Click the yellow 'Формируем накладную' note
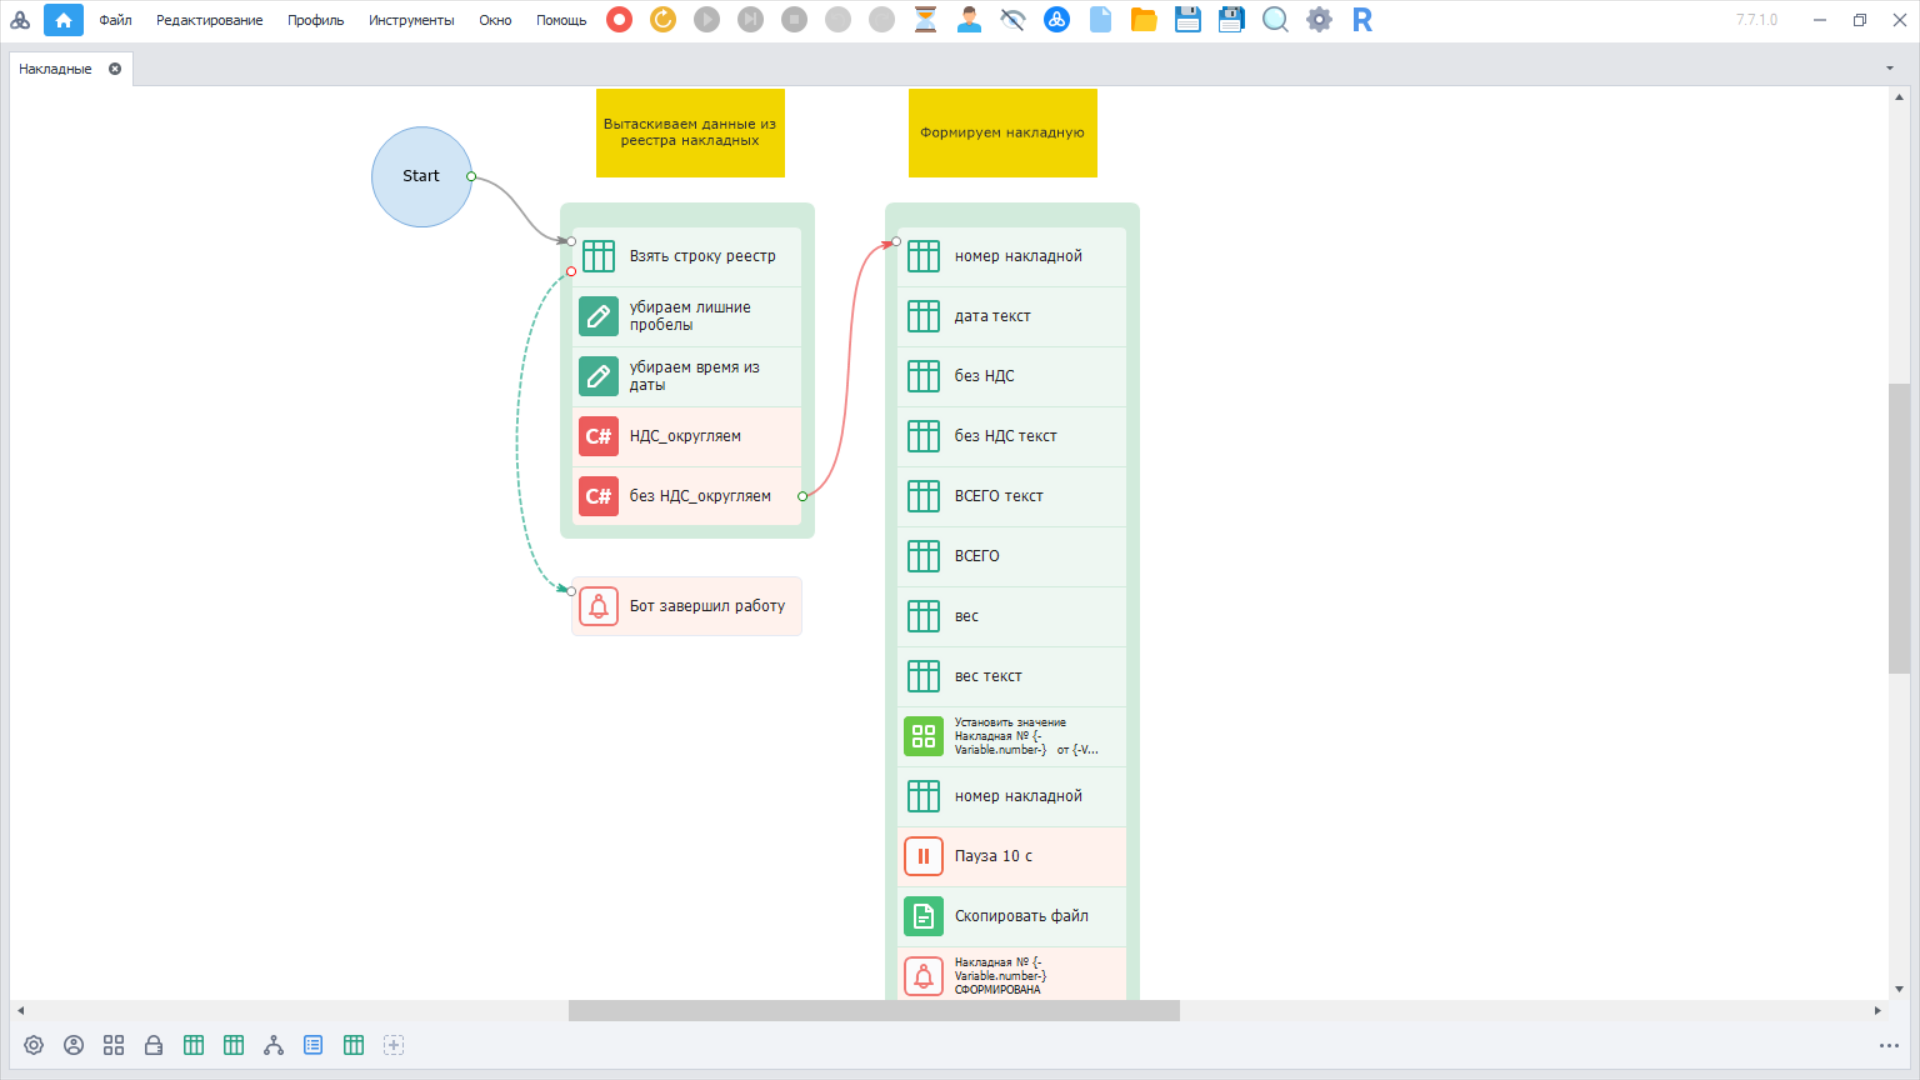Viewport: 1920px width, 1080px height. (x=1002, y=133)
